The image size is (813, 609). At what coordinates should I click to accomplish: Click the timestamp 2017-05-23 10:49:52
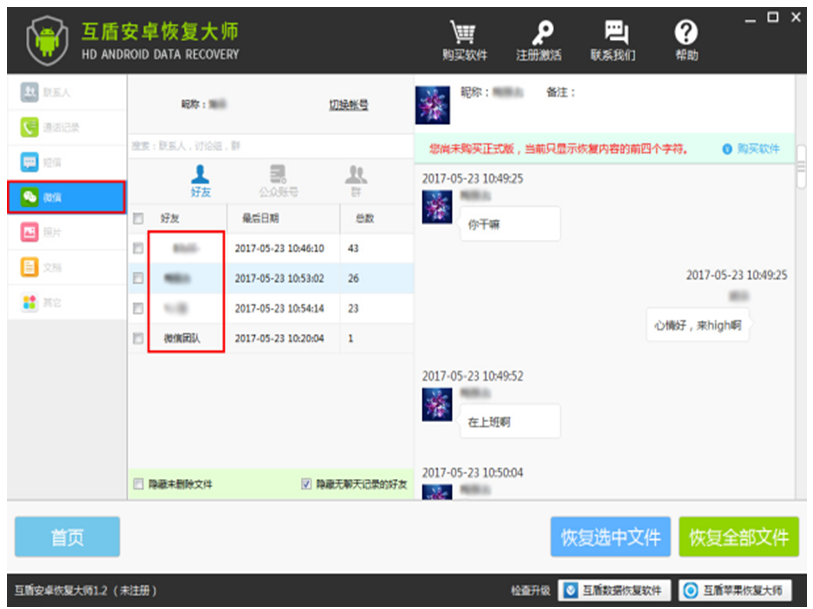[472, 376]
